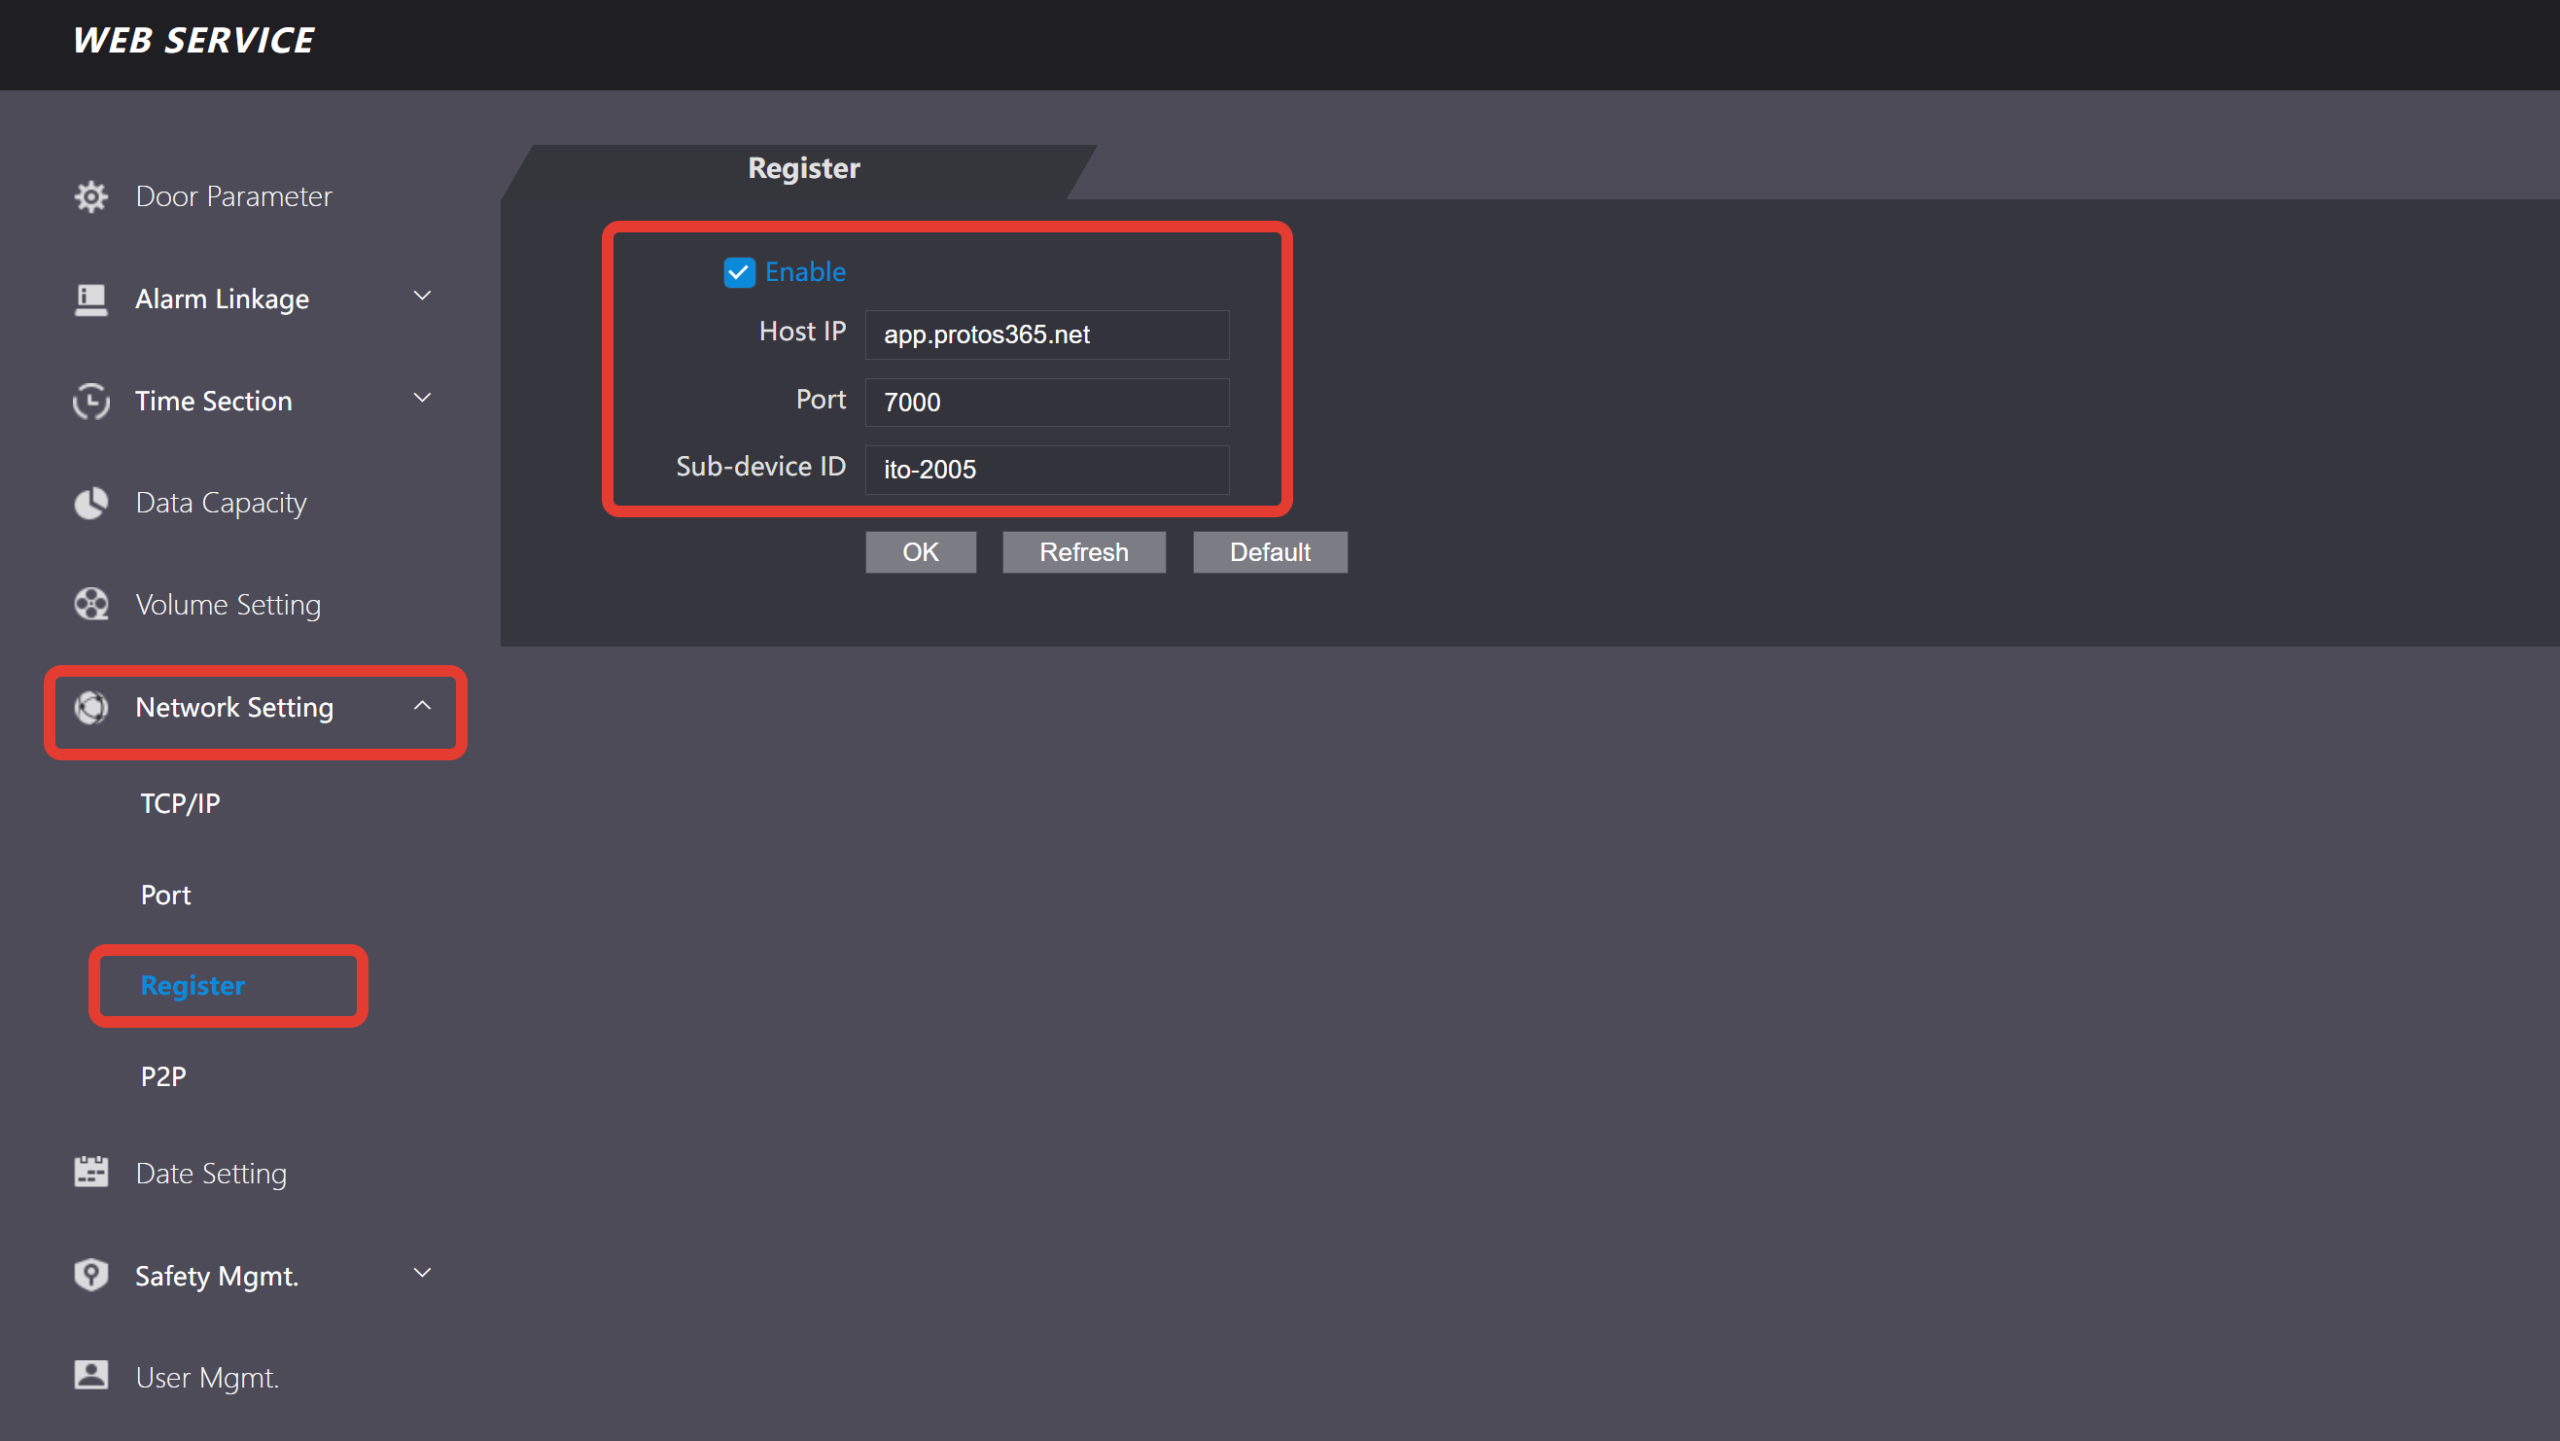Uncheck the Enable checkbox
Viewport: 2560px width, 1441px height.
[739, 272]
